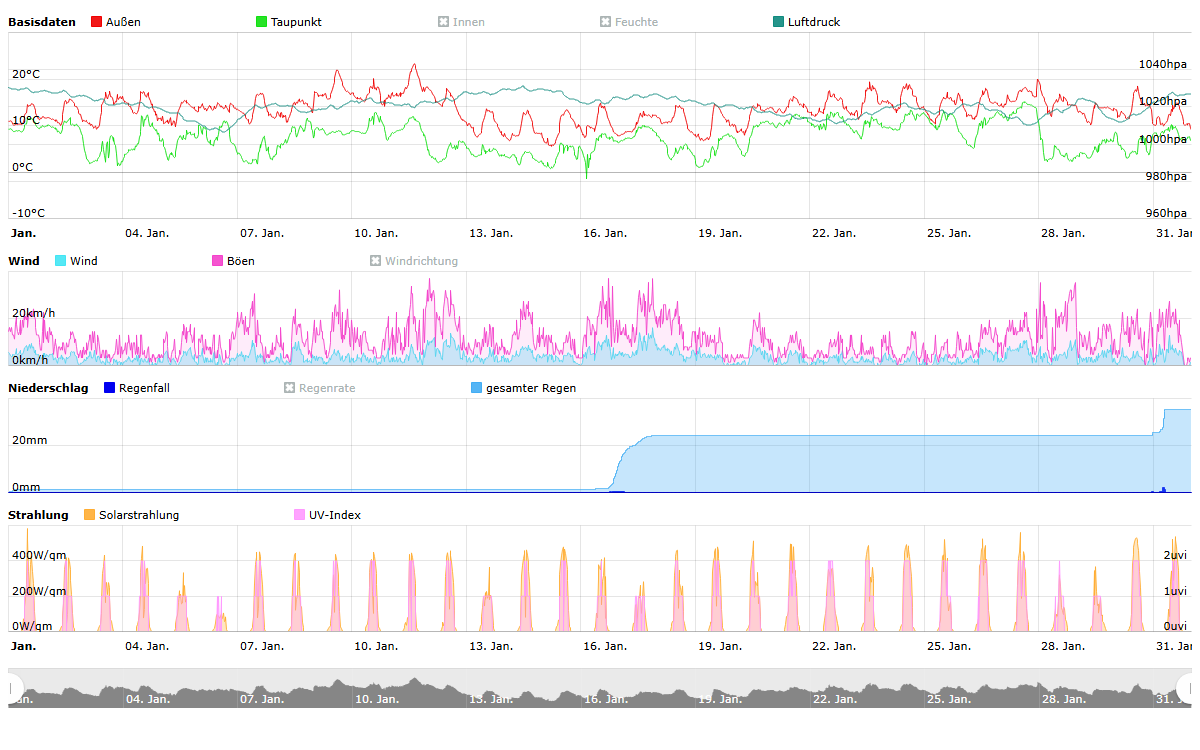The image size is (1200, 750).
Task: Click the Basisdaten chart title
Action: pyautogui.click(x=41, y=22)
